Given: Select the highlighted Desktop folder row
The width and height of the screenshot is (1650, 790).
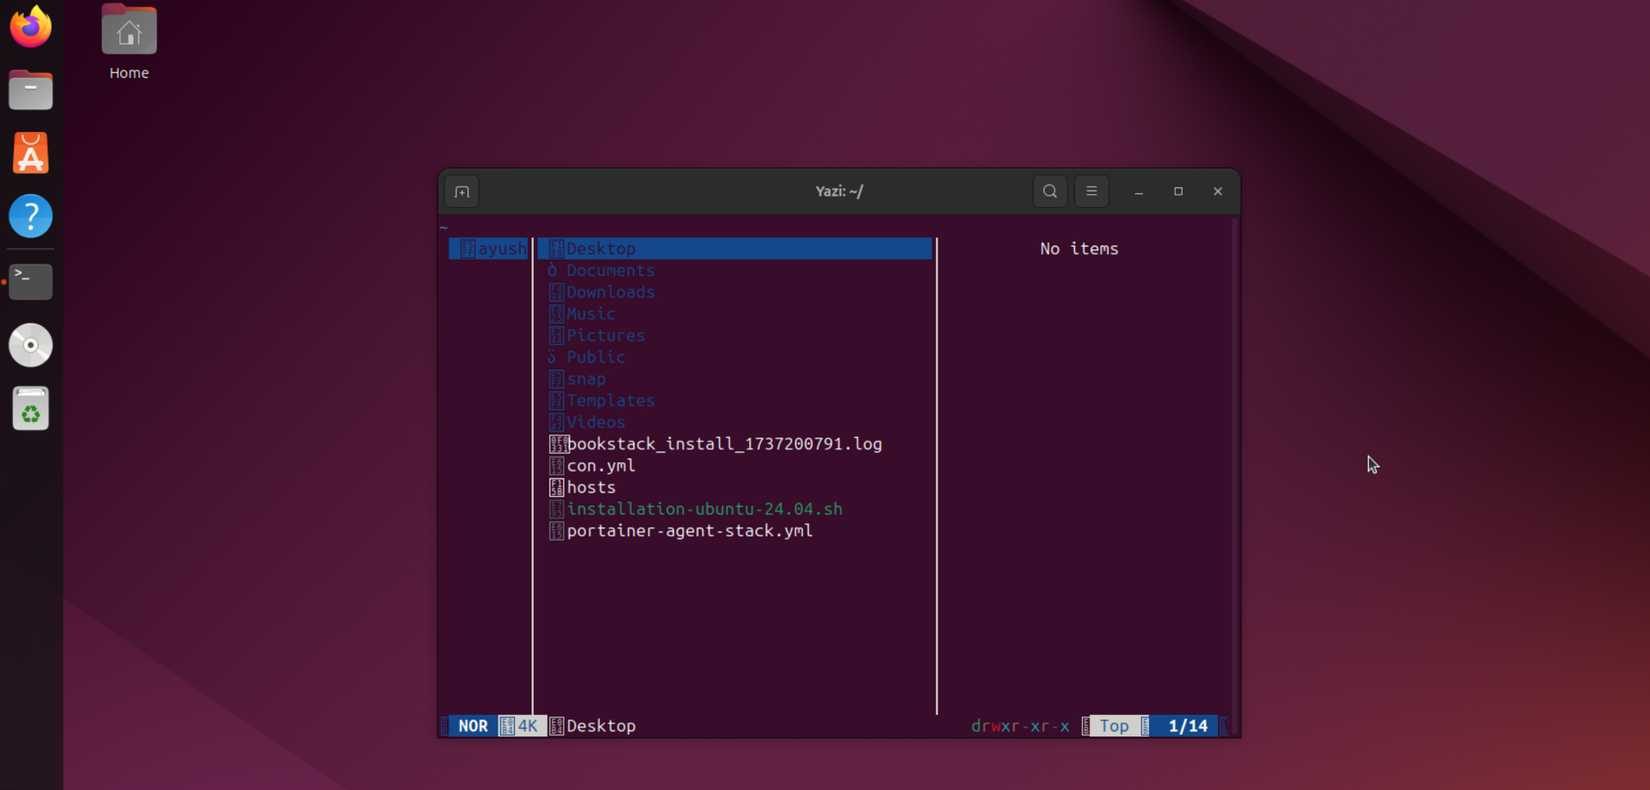Looking at the screenshot, I should pyautogui.click(x=735, y=249).
